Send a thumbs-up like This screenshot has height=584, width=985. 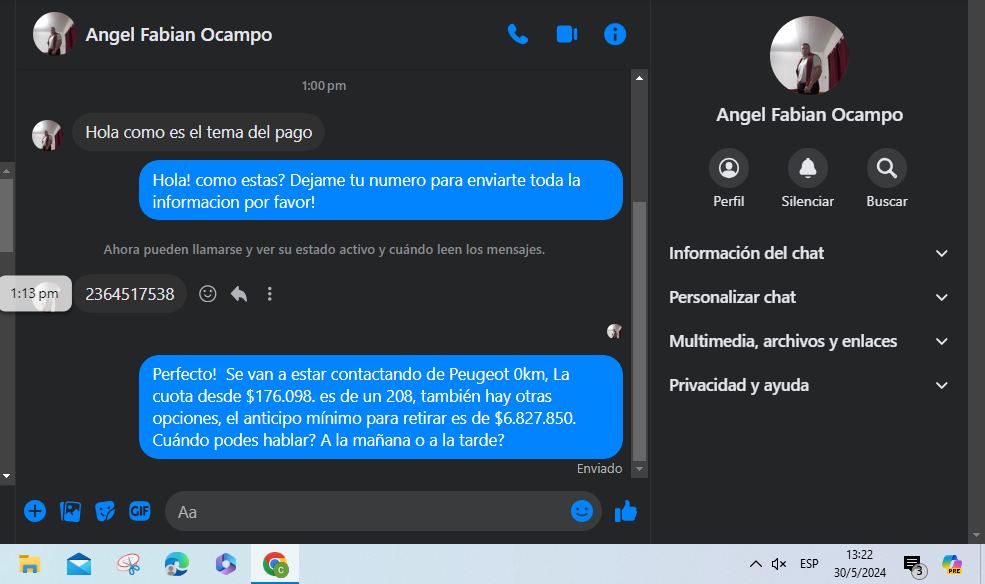(626, 511)
